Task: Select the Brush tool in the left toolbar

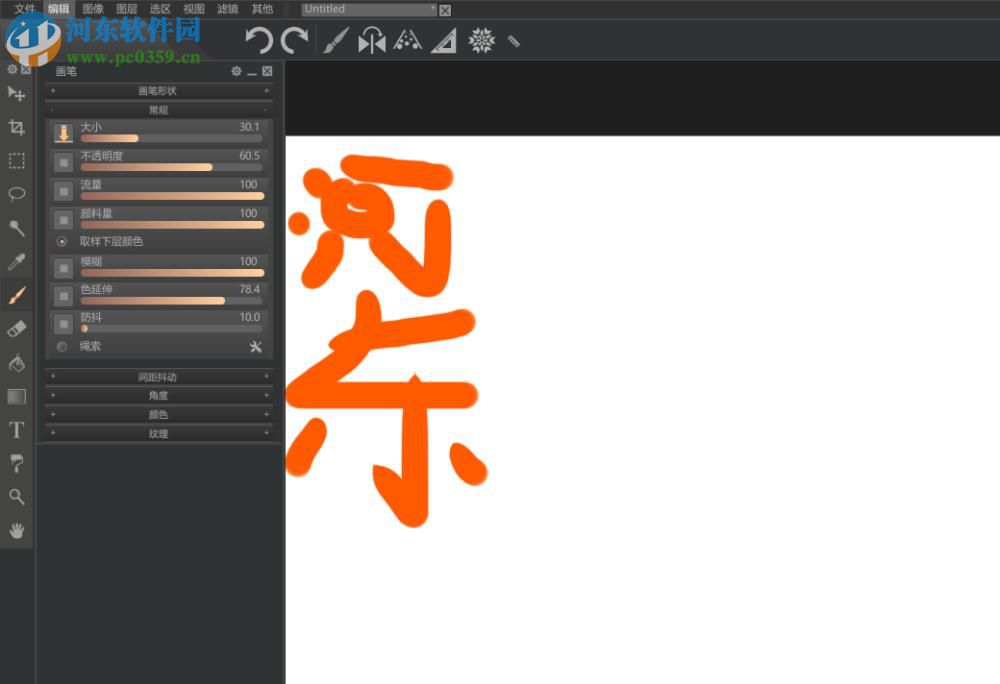Action: click(16, 295)
